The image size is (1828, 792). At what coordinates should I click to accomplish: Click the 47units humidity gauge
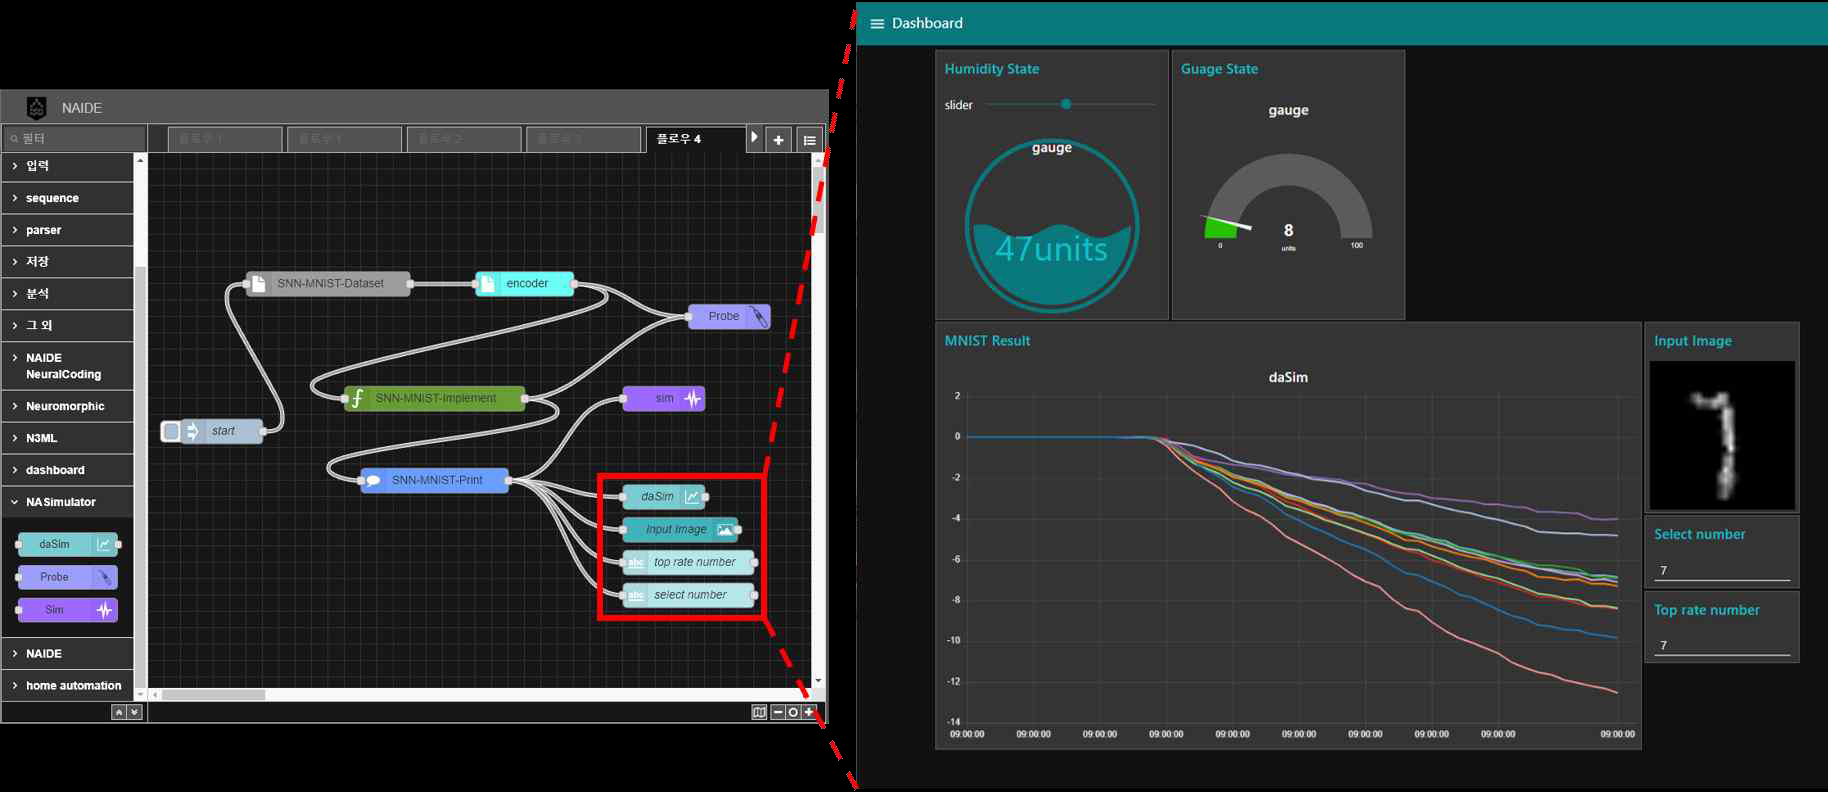click(x=1052, y=226)
